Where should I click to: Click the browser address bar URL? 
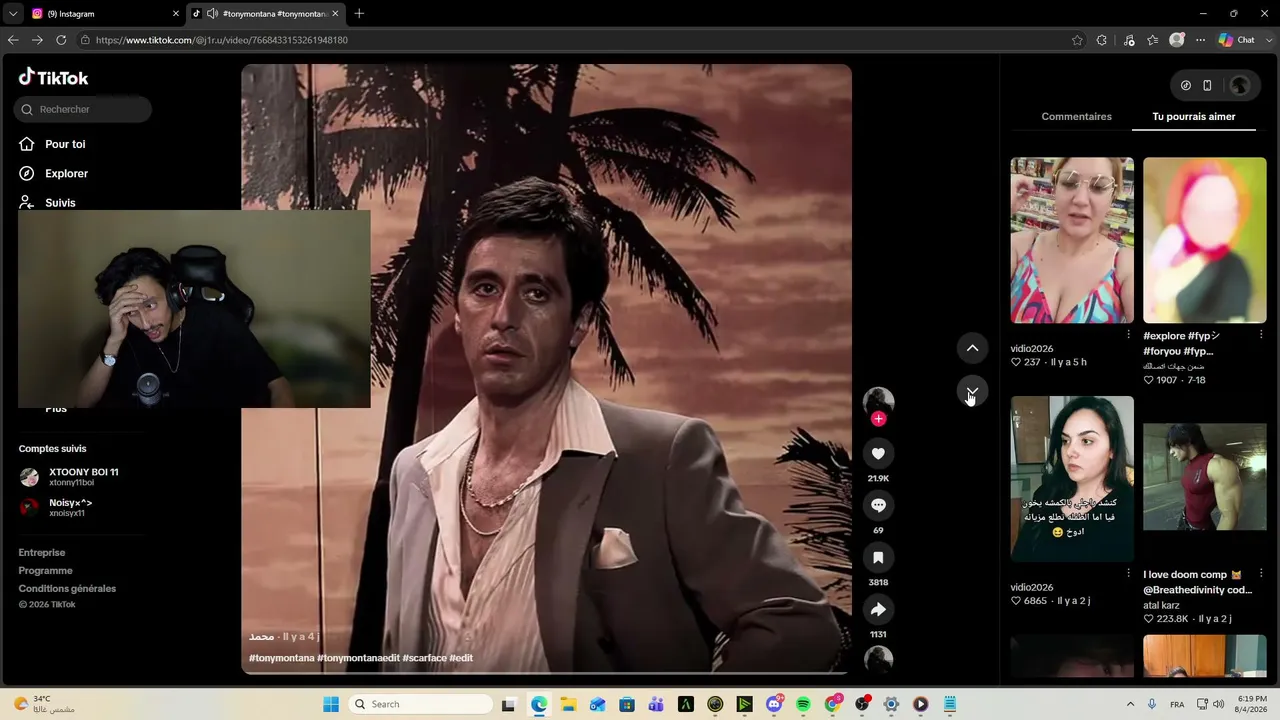[x=222, y=40]
